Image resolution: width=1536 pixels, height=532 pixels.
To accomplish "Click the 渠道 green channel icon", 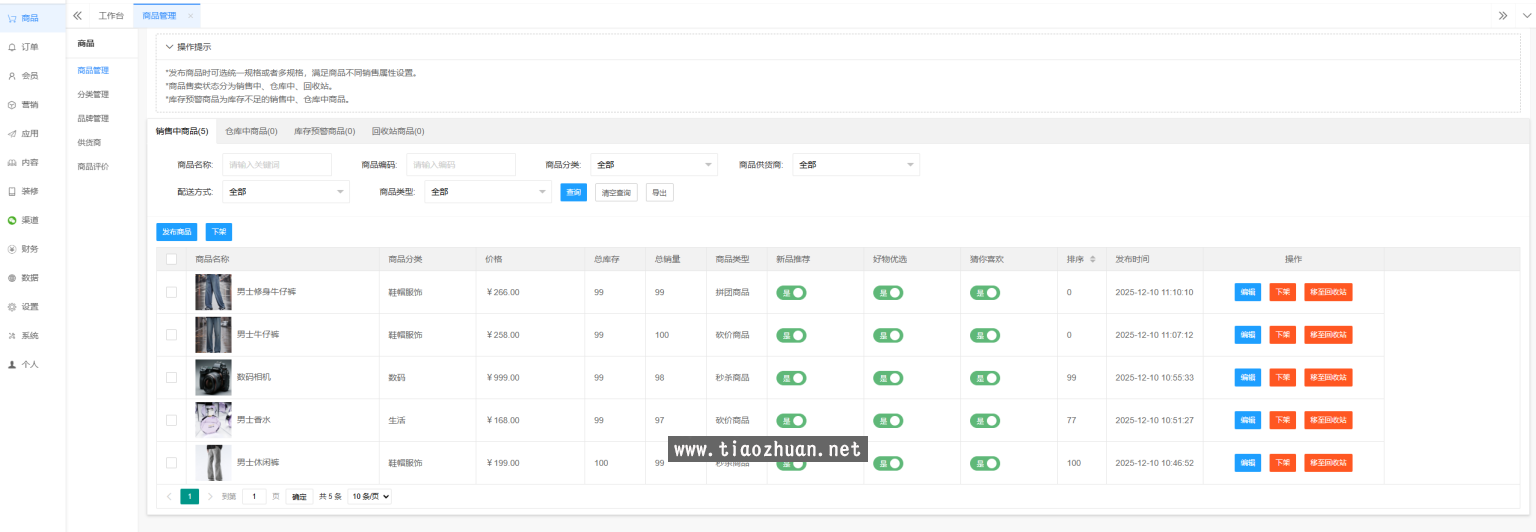I will [12, 220].
